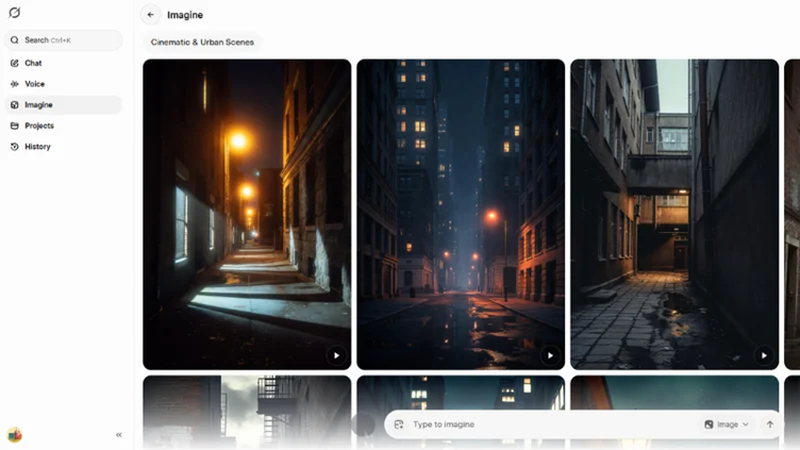Image resolution: width=800 pixels, height=450 pixels.
Task: Click the History clock icon
Action: tap(14, 146)
